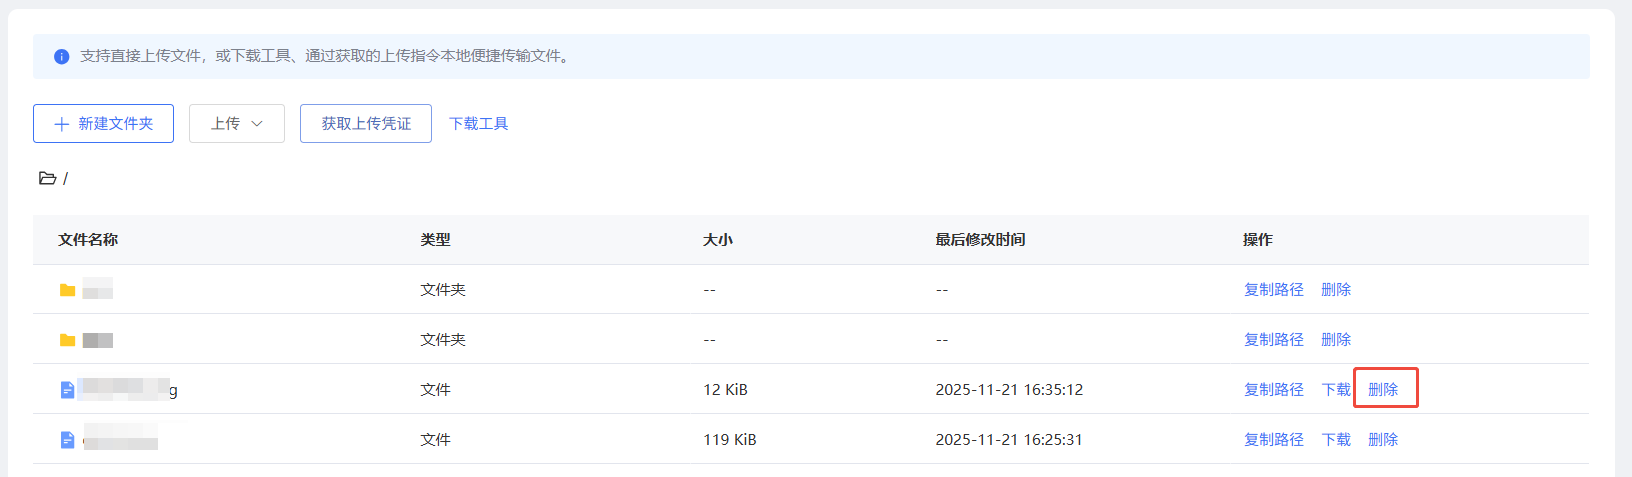The width and height of the screenshot is (1632, 477).
Task: Click the 新建文件夹 button
Action: (103, 124)
